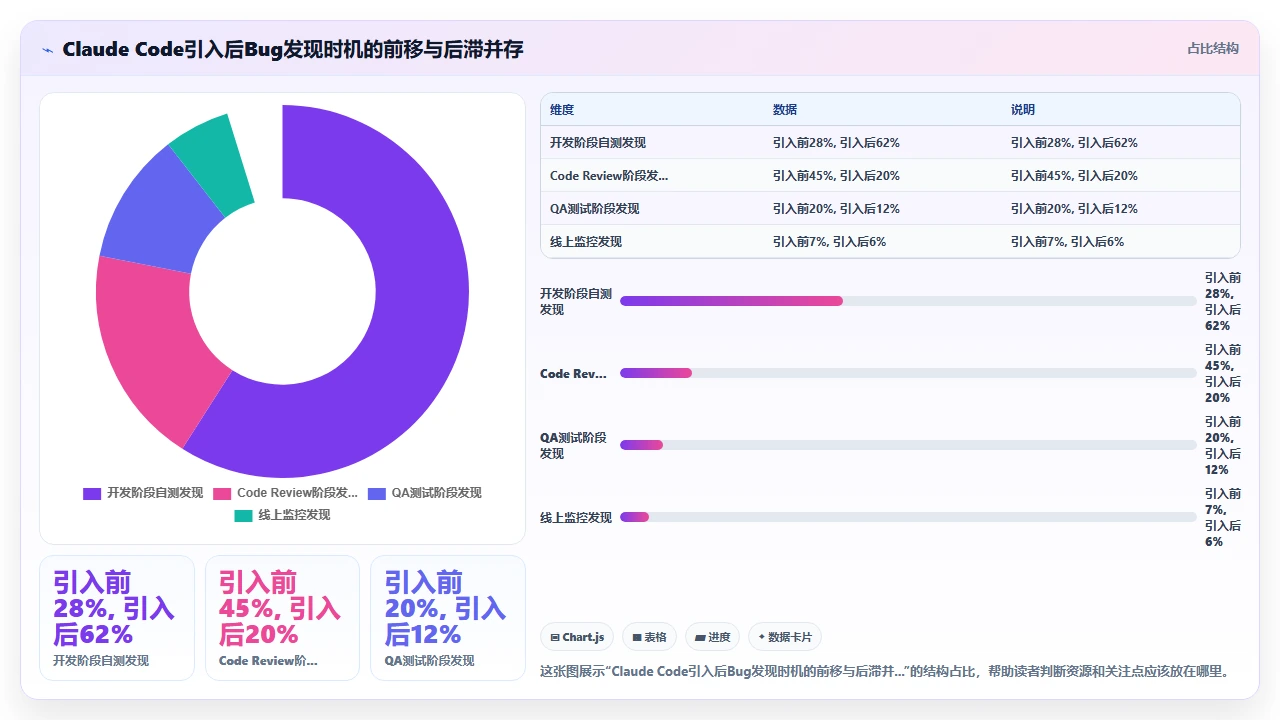This screenshot has height=720, width=1280.
Task: Click the 开发阶段自测发现 legend label text
Action: (x=155, y=493)
